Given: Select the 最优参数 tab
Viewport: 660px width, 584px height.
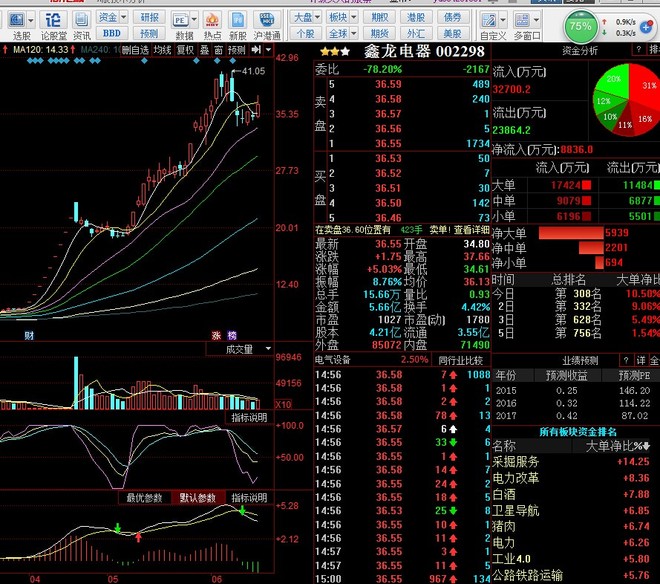Looking at the screenshot, I should tap(144, 498).
